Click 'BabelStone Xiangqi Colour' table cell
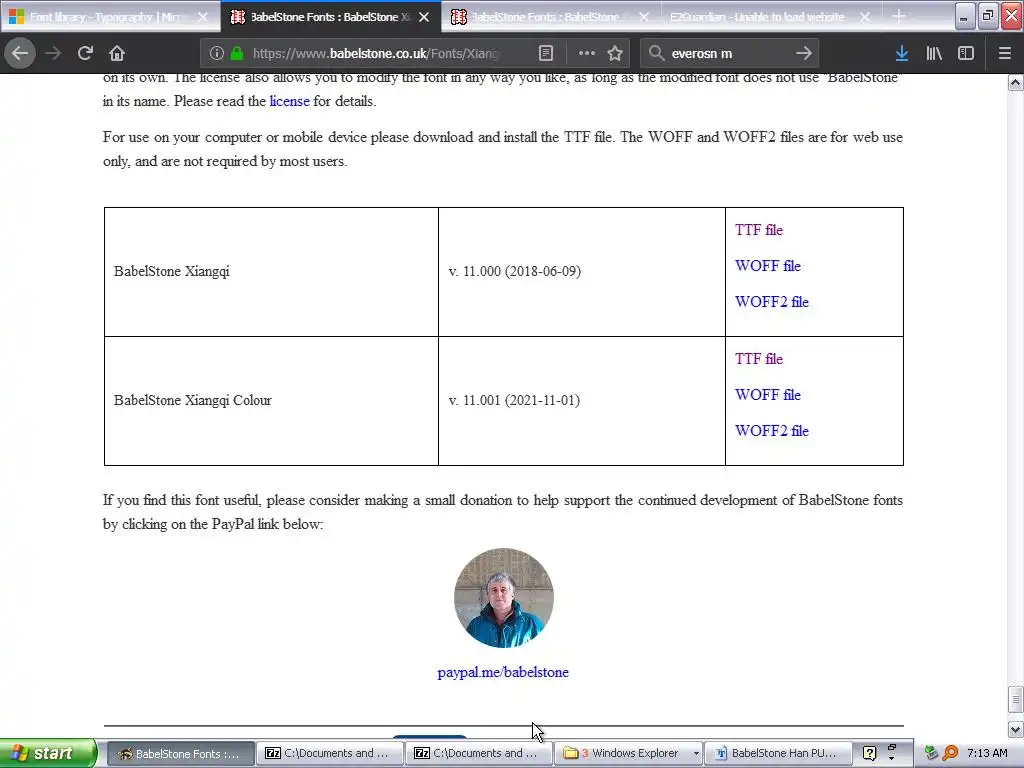1024x768 pixels. (271, 401)
